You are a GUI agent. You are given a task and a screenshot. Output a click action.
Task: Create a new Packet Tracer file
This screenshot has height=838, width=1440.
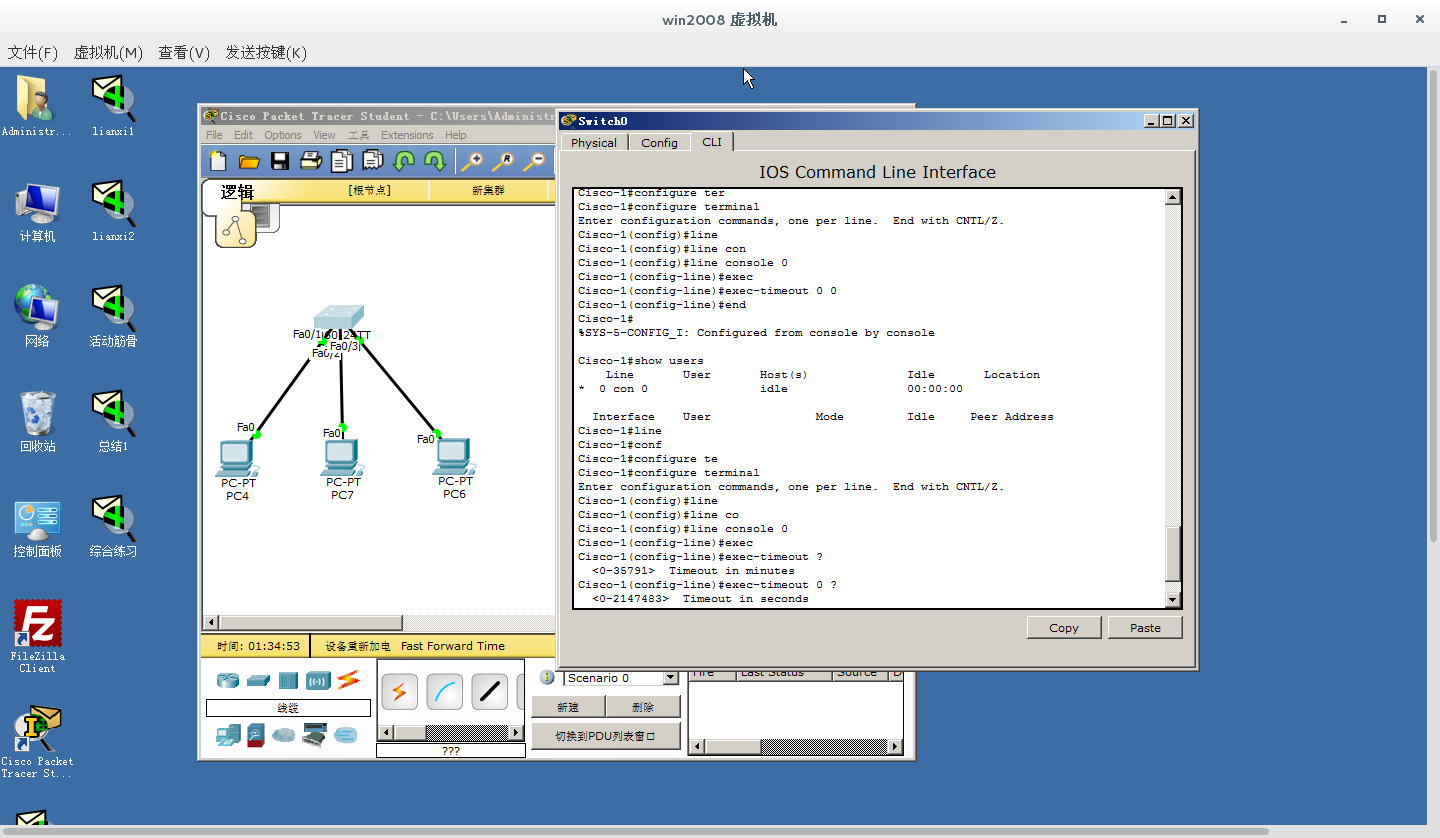[218, 161]
